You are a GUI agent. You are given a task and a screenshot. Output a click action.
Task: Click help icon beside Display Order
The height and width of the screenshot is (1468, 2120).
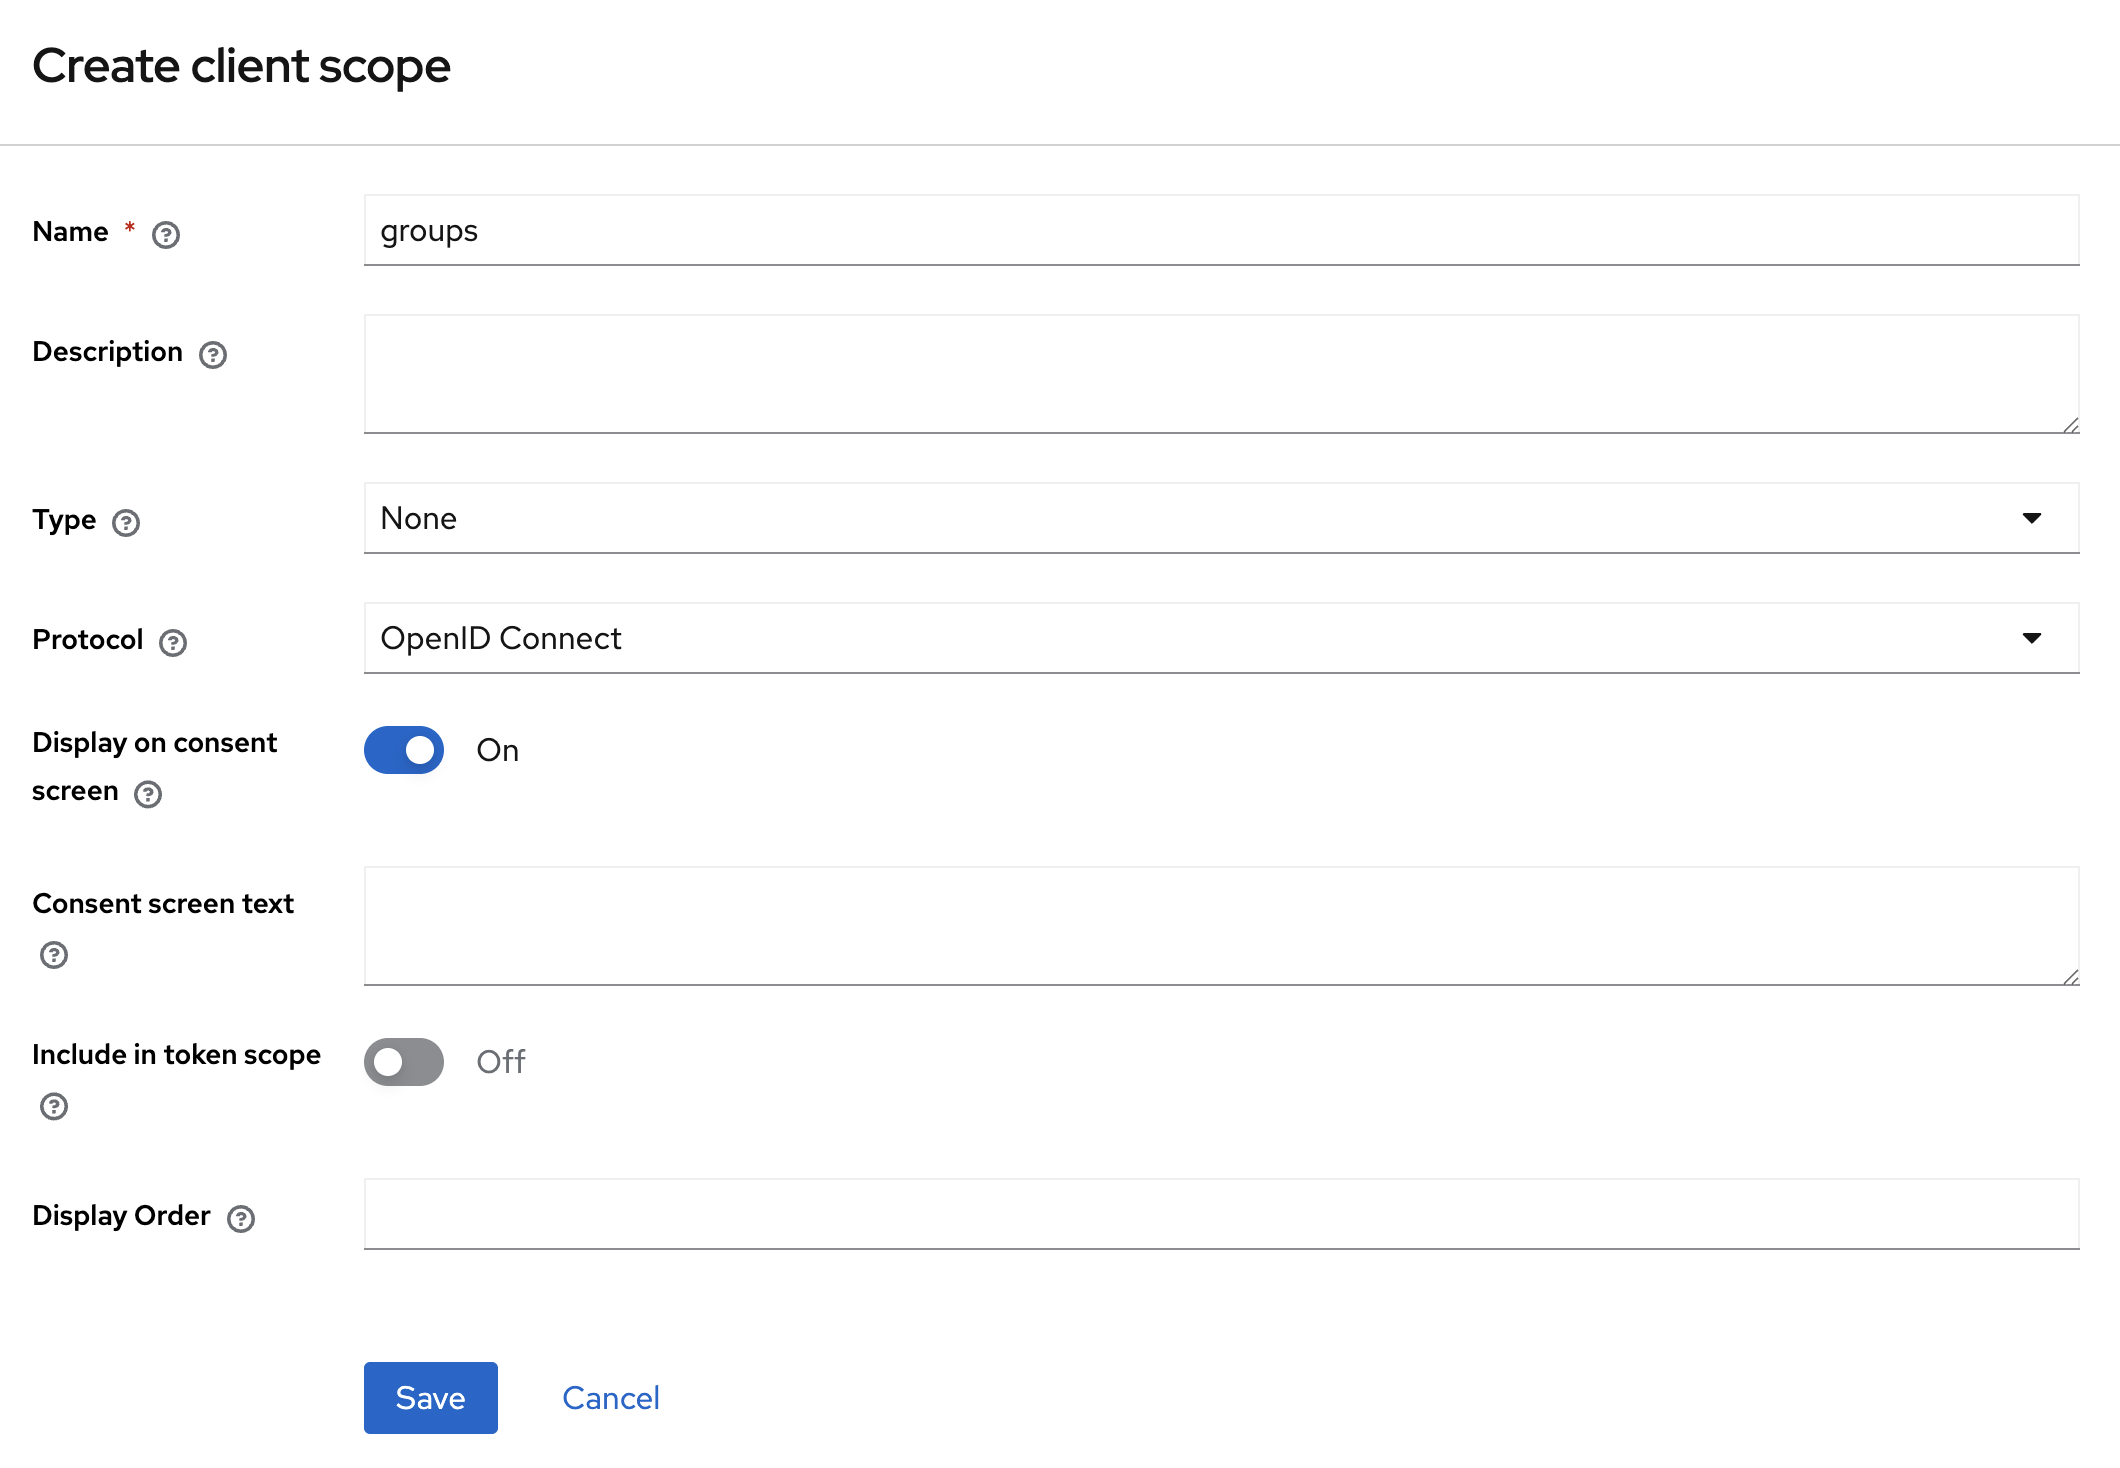[241, 1219]
